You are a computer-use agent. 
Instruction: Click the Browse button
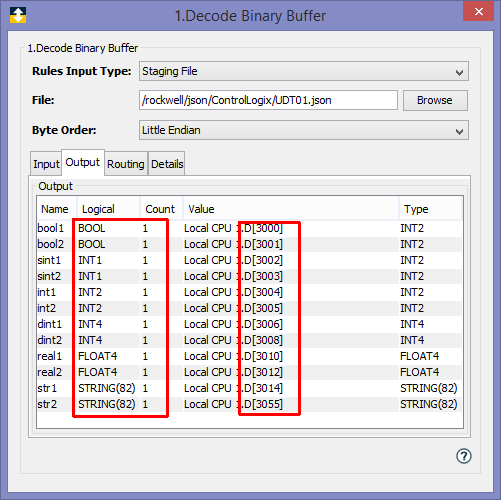[x=435, y=100]
